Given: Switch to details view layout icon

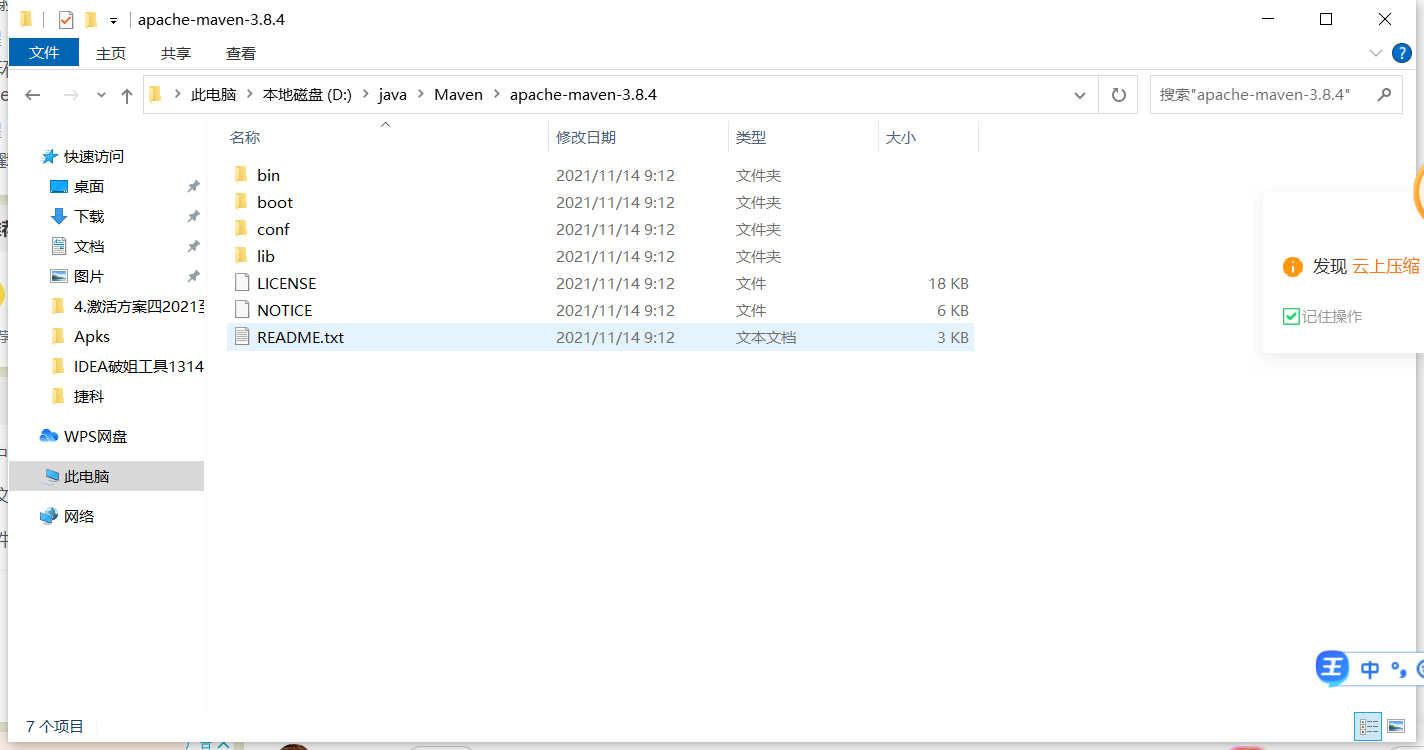Looking at the screenshot, I should (x=1369, y=727).
